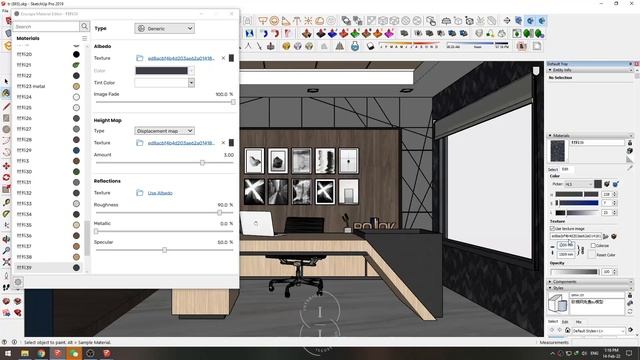Click the Zoom Extents tool
Screen dimensions: 640x360
[x=6, y=262]
